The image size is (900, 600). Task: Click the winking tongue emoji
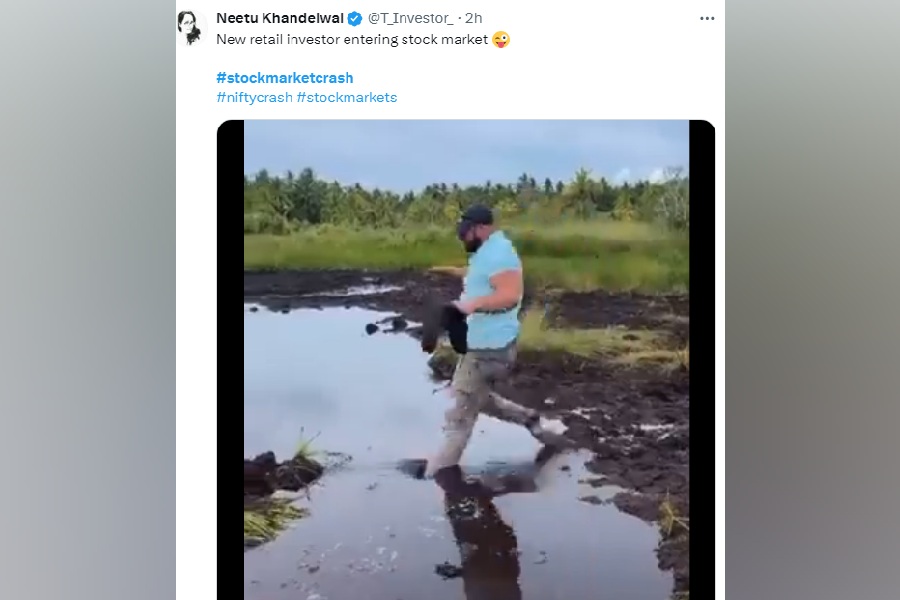tap(501, 39)
